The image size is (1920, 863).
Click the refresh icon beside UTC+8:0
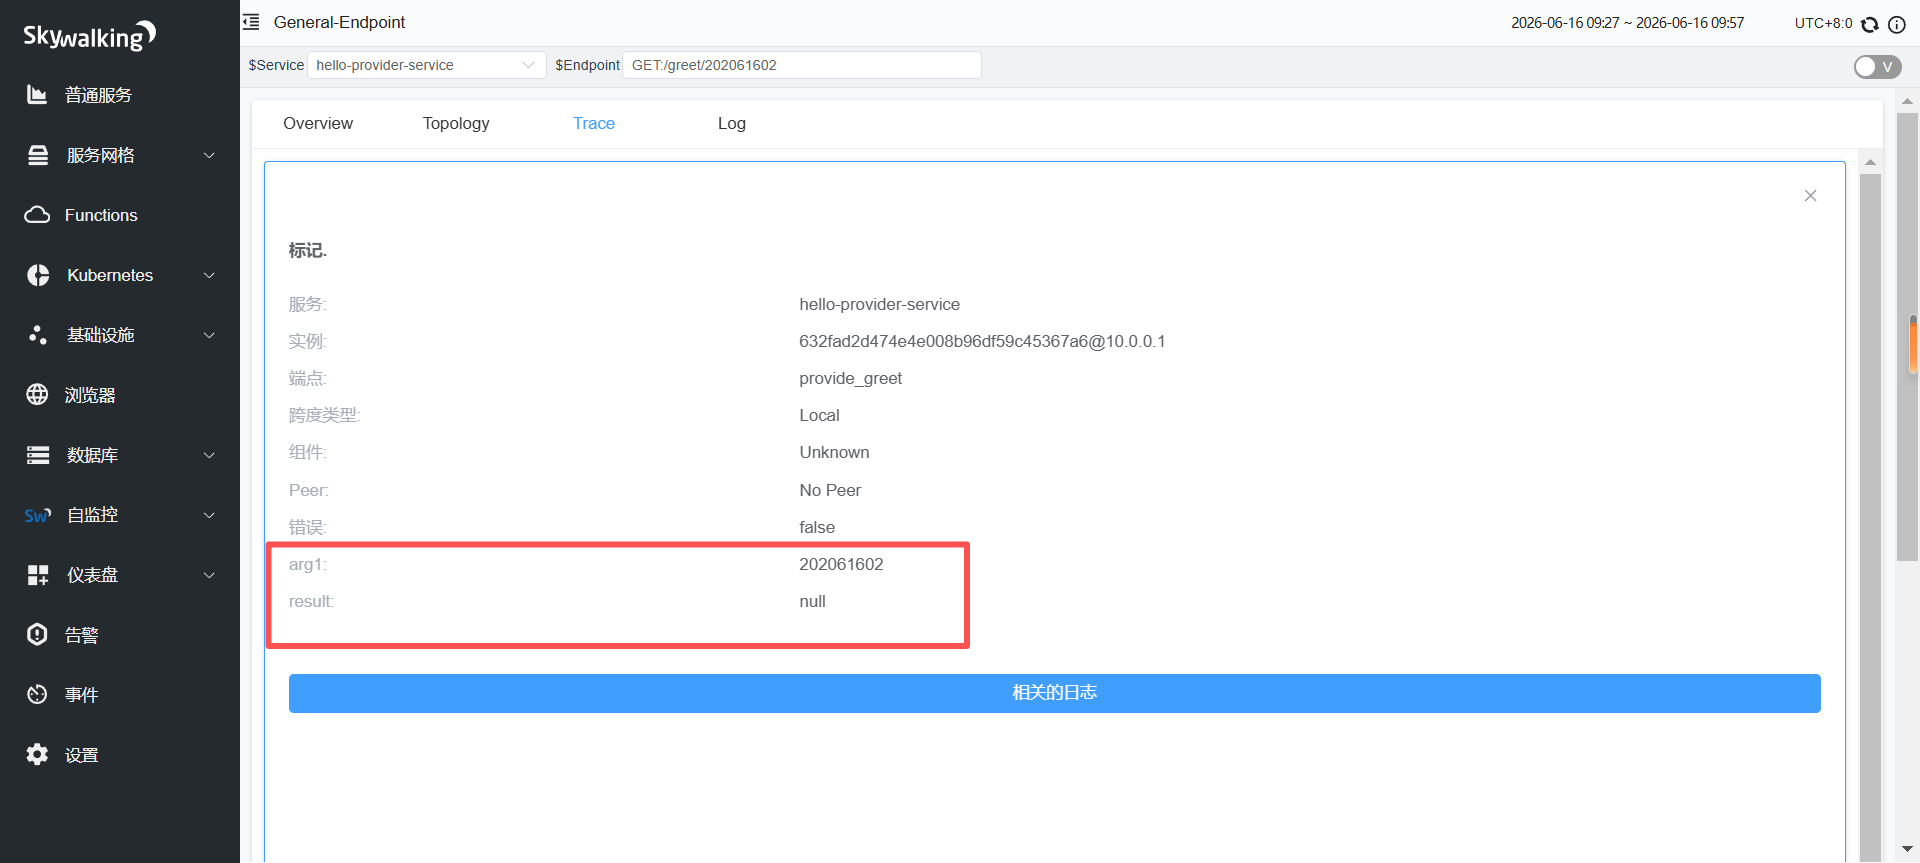[x=1870, y=24]
